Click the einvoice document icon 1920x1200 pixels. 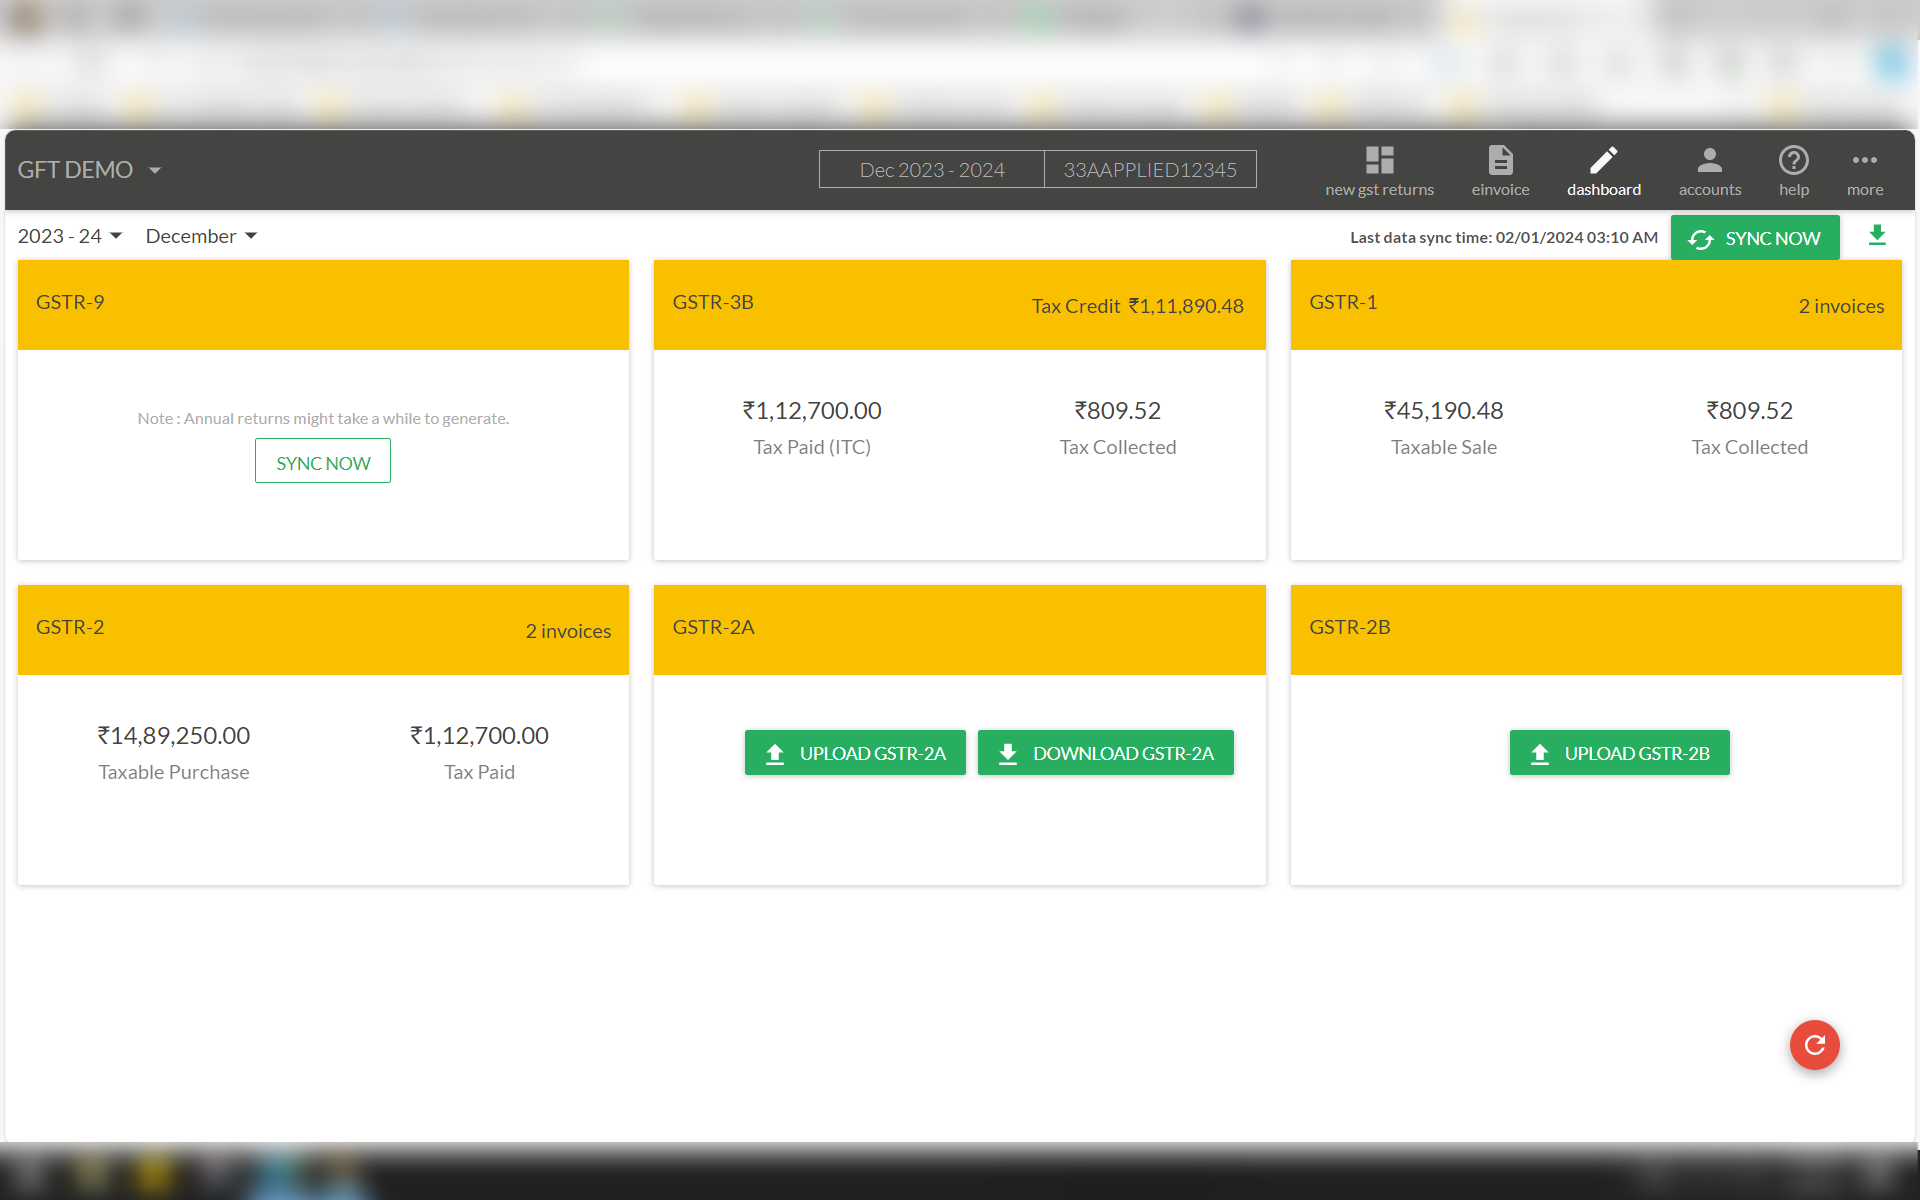point(1500,161)
